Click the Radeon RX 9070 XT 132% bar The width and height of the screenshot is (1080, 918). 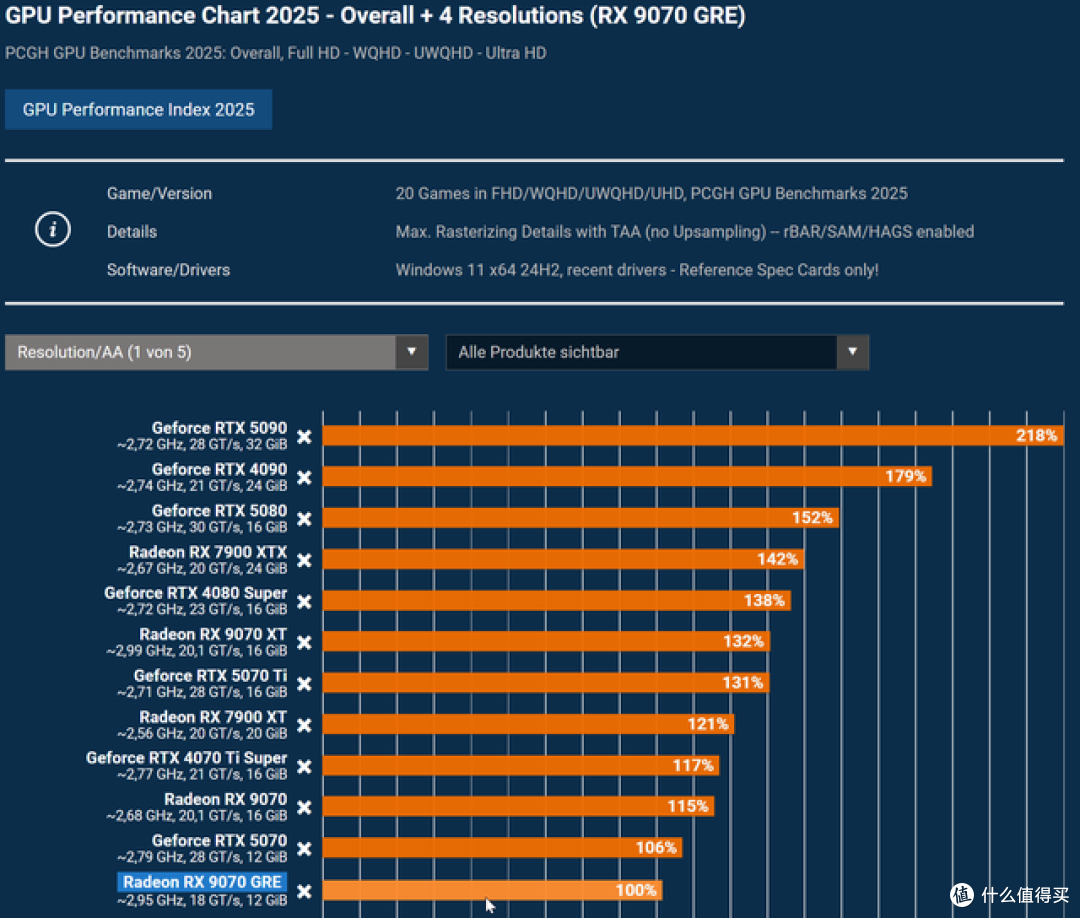(x=546, y=641)
